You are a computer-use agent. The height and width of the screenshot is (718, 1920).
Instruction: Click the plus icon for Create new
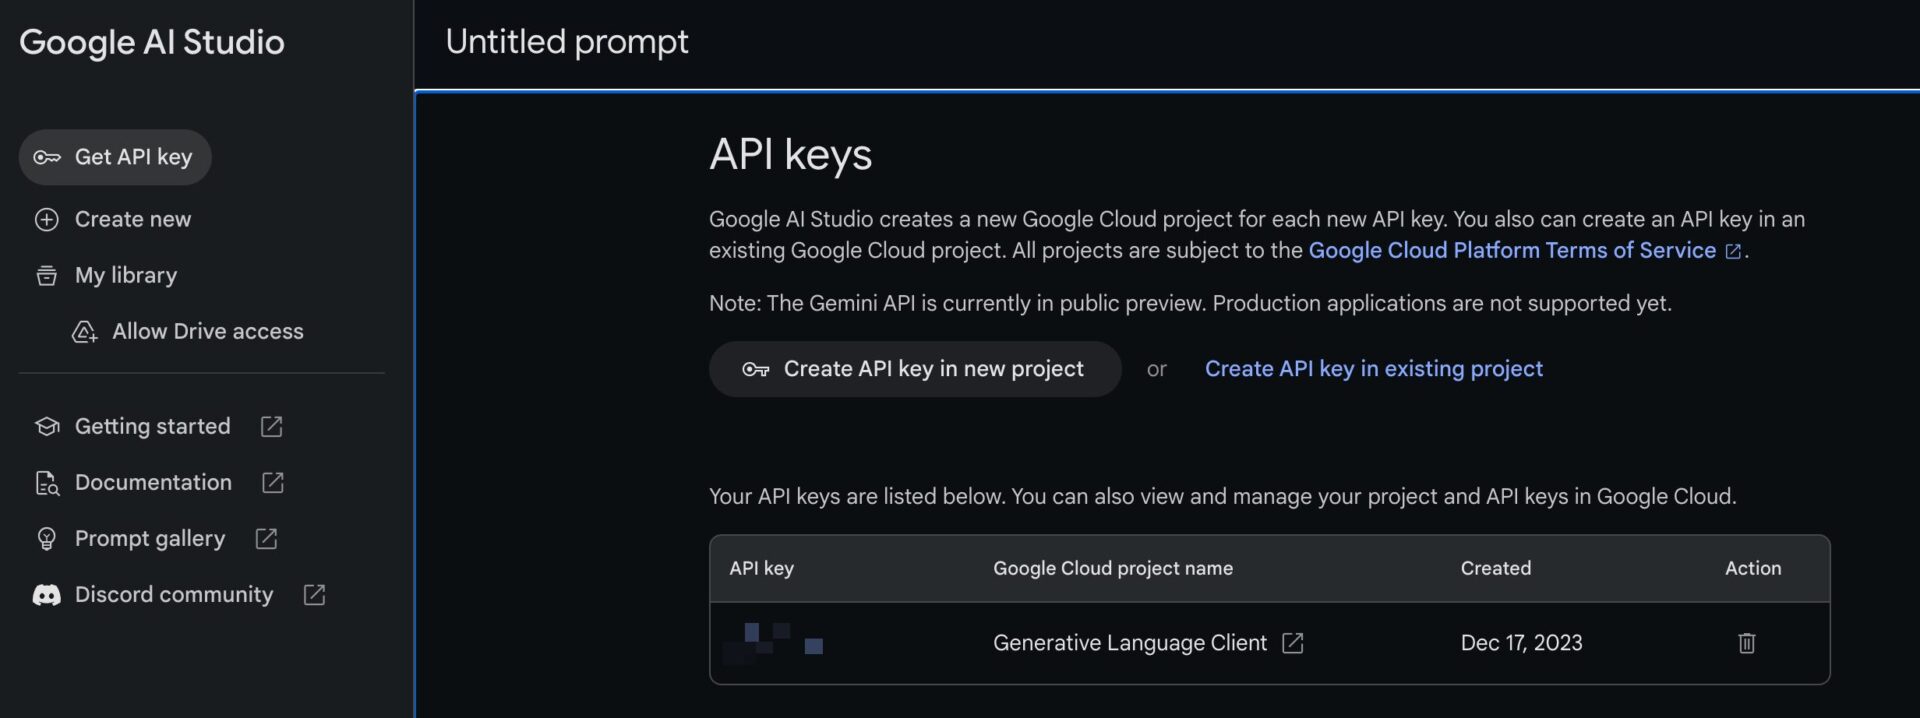(x=47, y=220)
